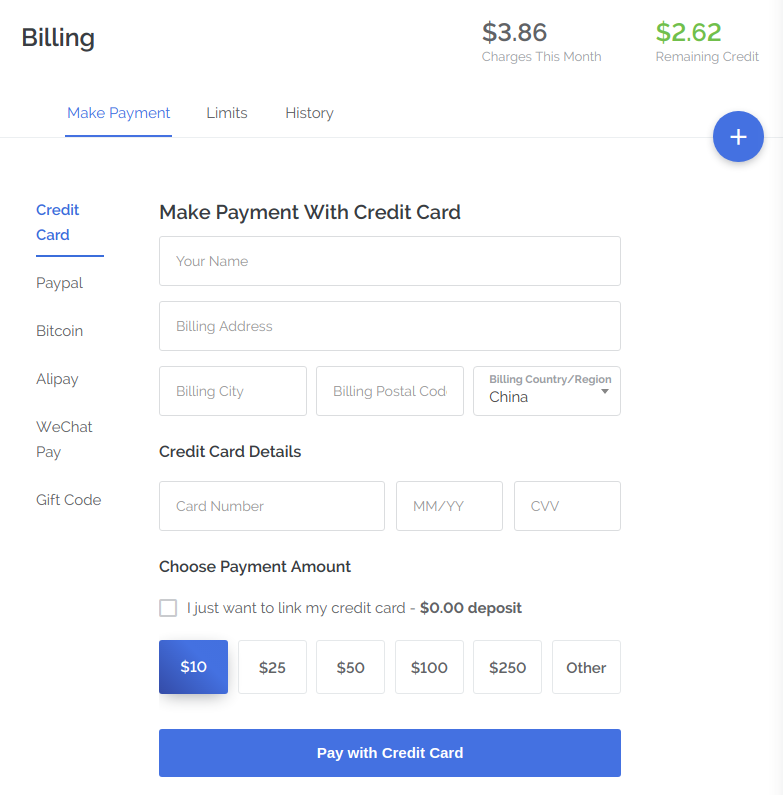783x795 pixels.
Task: Open the Gift Code option
Action: coord(68,500)
